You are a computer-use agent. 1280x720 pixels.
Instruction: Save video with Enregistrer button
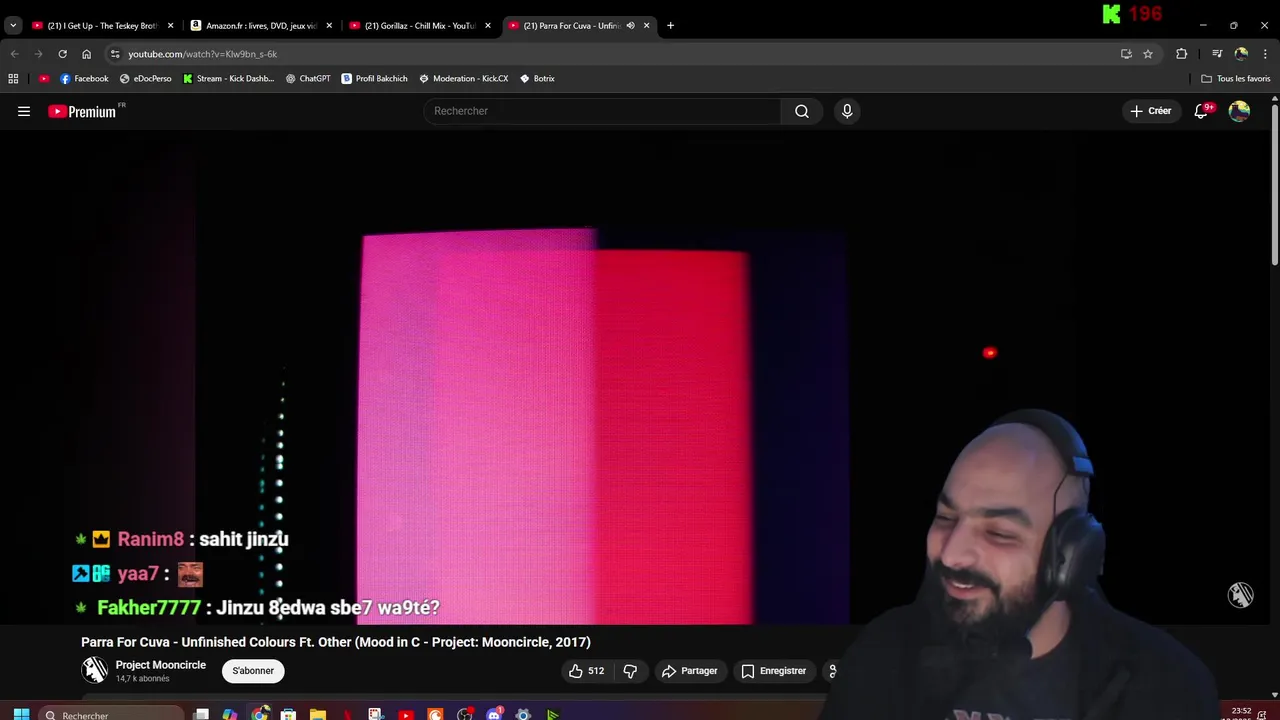[x=774, y=671]
